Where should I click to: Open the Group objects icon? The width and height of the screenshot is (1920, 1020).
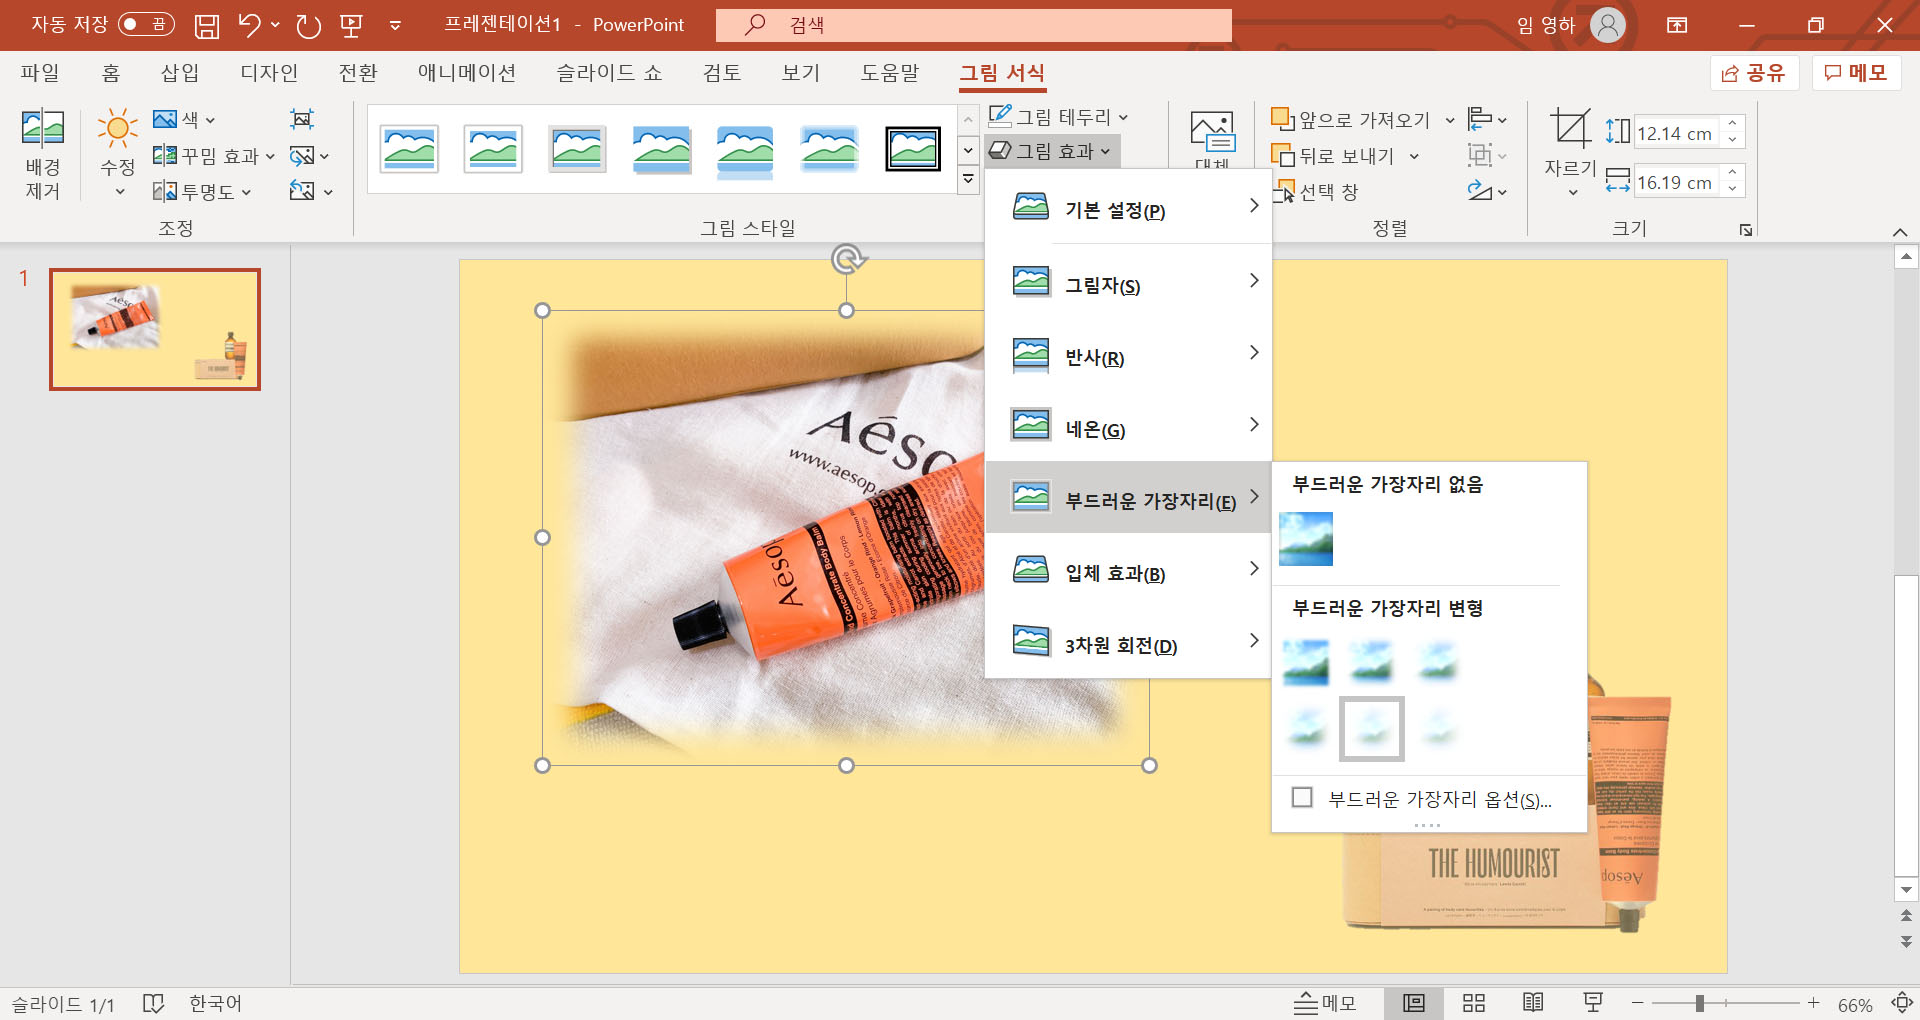pyautogui.click(x=1487, y=155)
